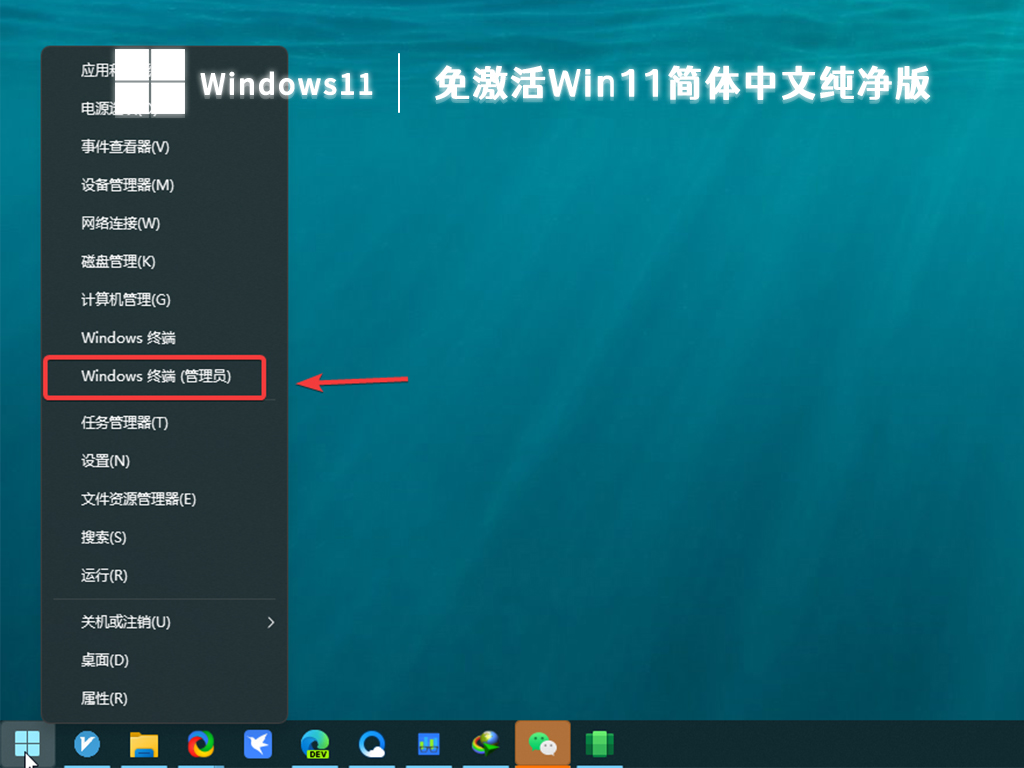This screenshot has height=768, width=1024.
Task: Open Microsoft Edge Dev from the taskbar
Action: click(x=315, y=745)
